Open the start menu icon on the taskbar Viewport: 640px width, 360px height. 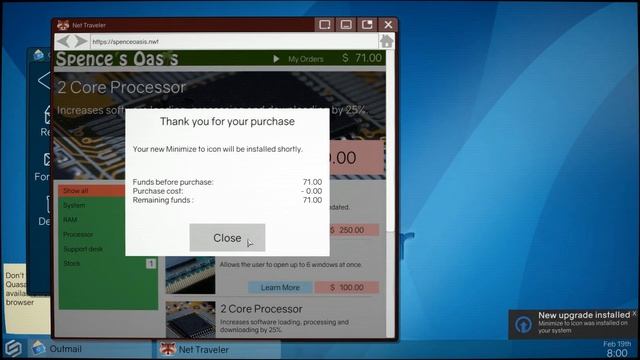point(13,349)
